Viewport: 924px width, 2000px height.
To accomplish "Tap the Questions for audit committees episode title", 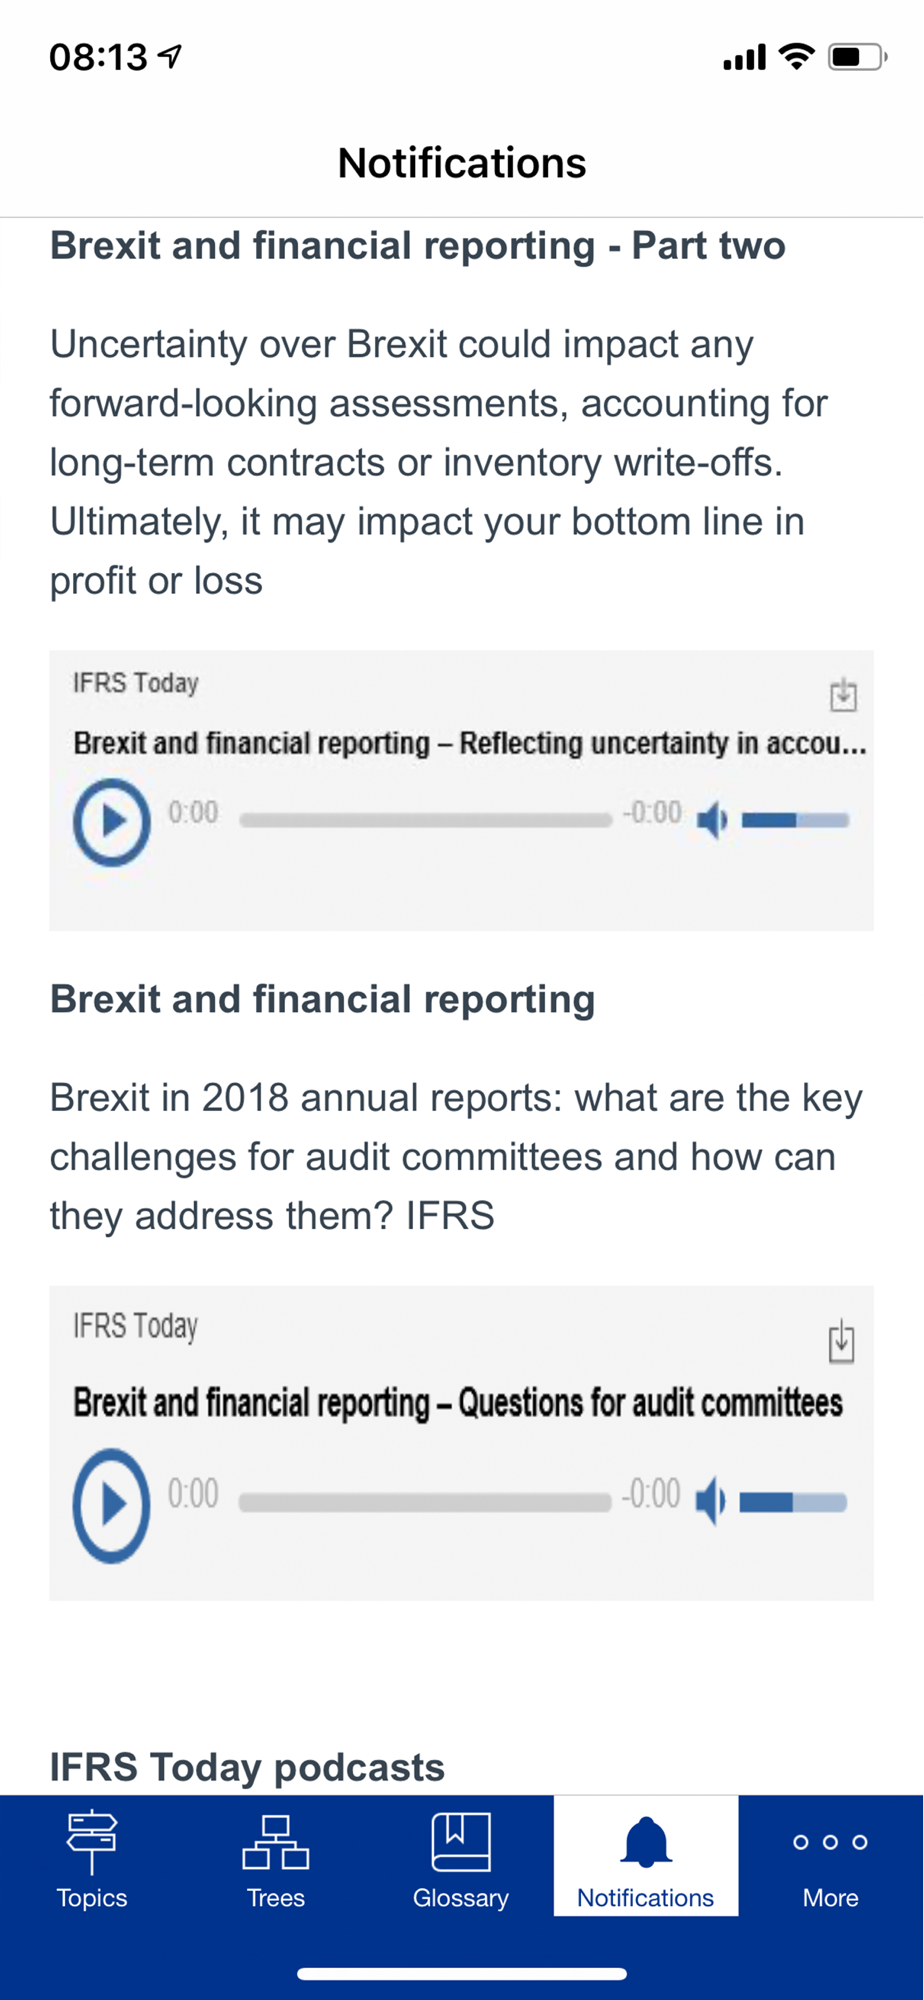I will (458, 1402).
